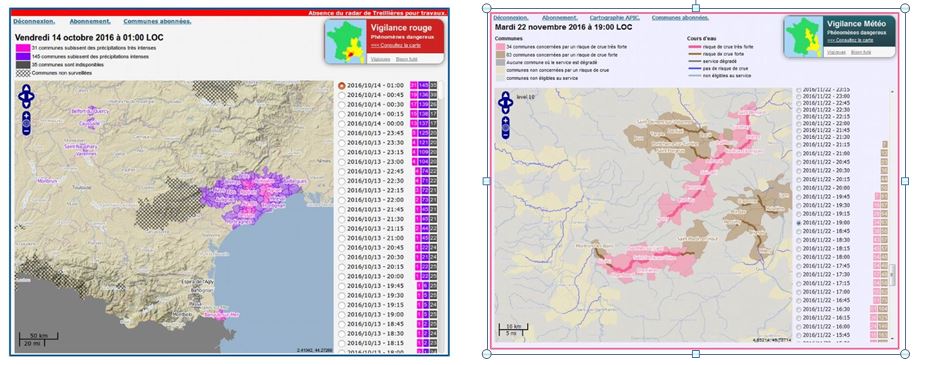The image size is (925, 365).
Task: Select the 2016/11/22 - 18:00 radio option
Action: pos(799,257)
